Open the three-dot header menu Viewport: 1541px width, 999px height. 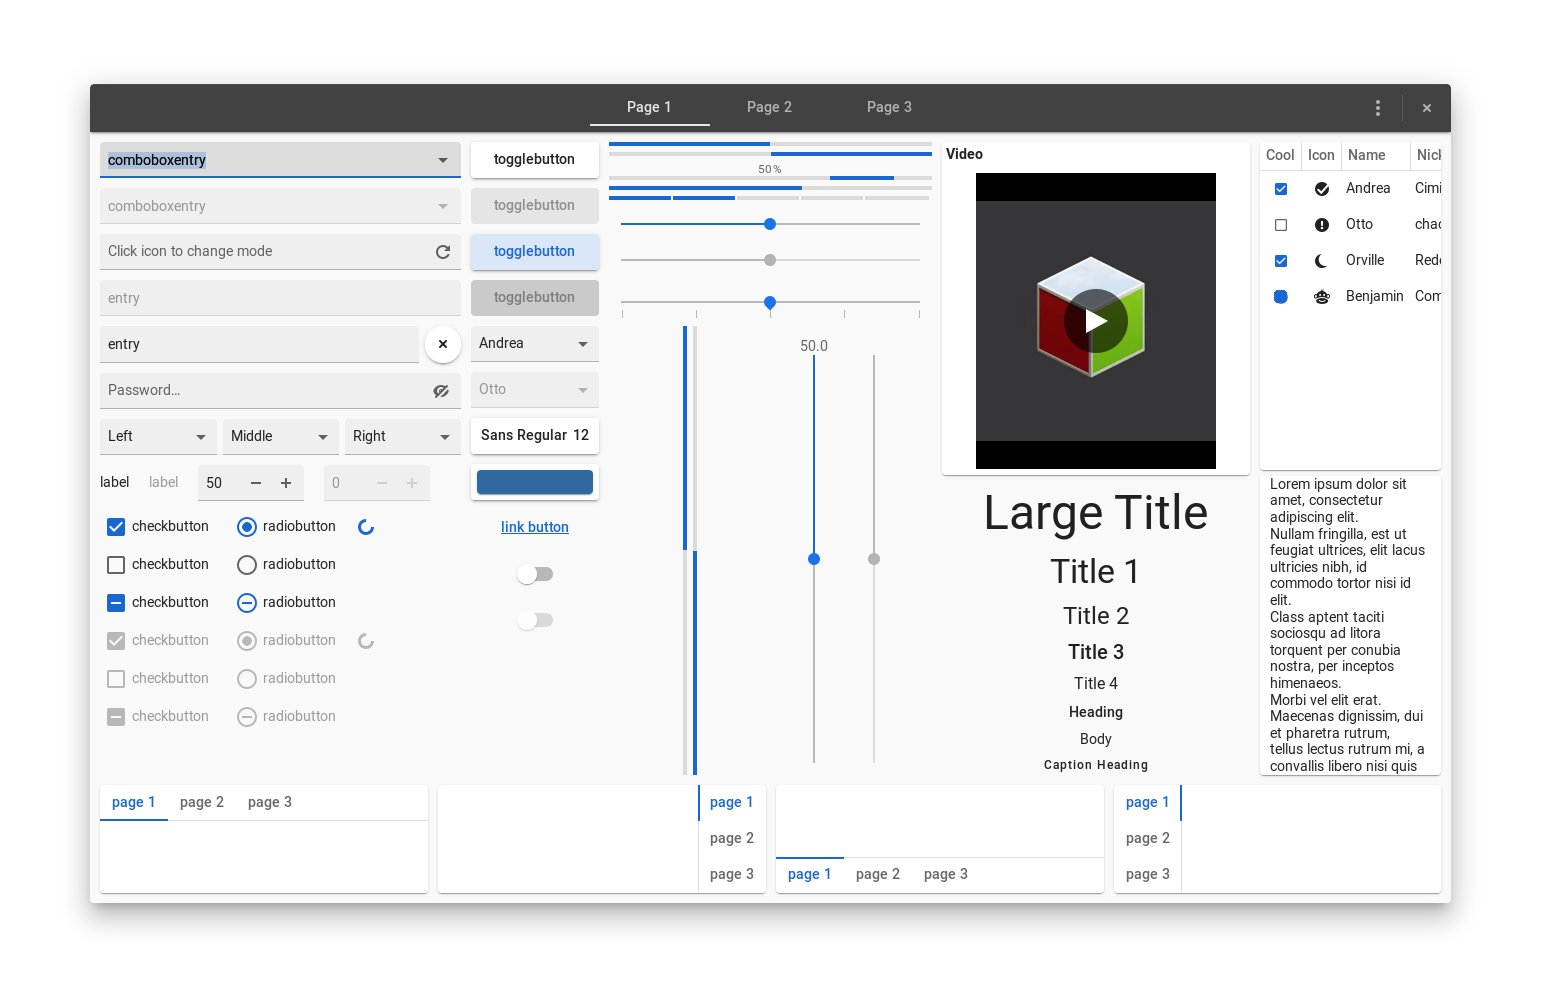(1378, 108)
